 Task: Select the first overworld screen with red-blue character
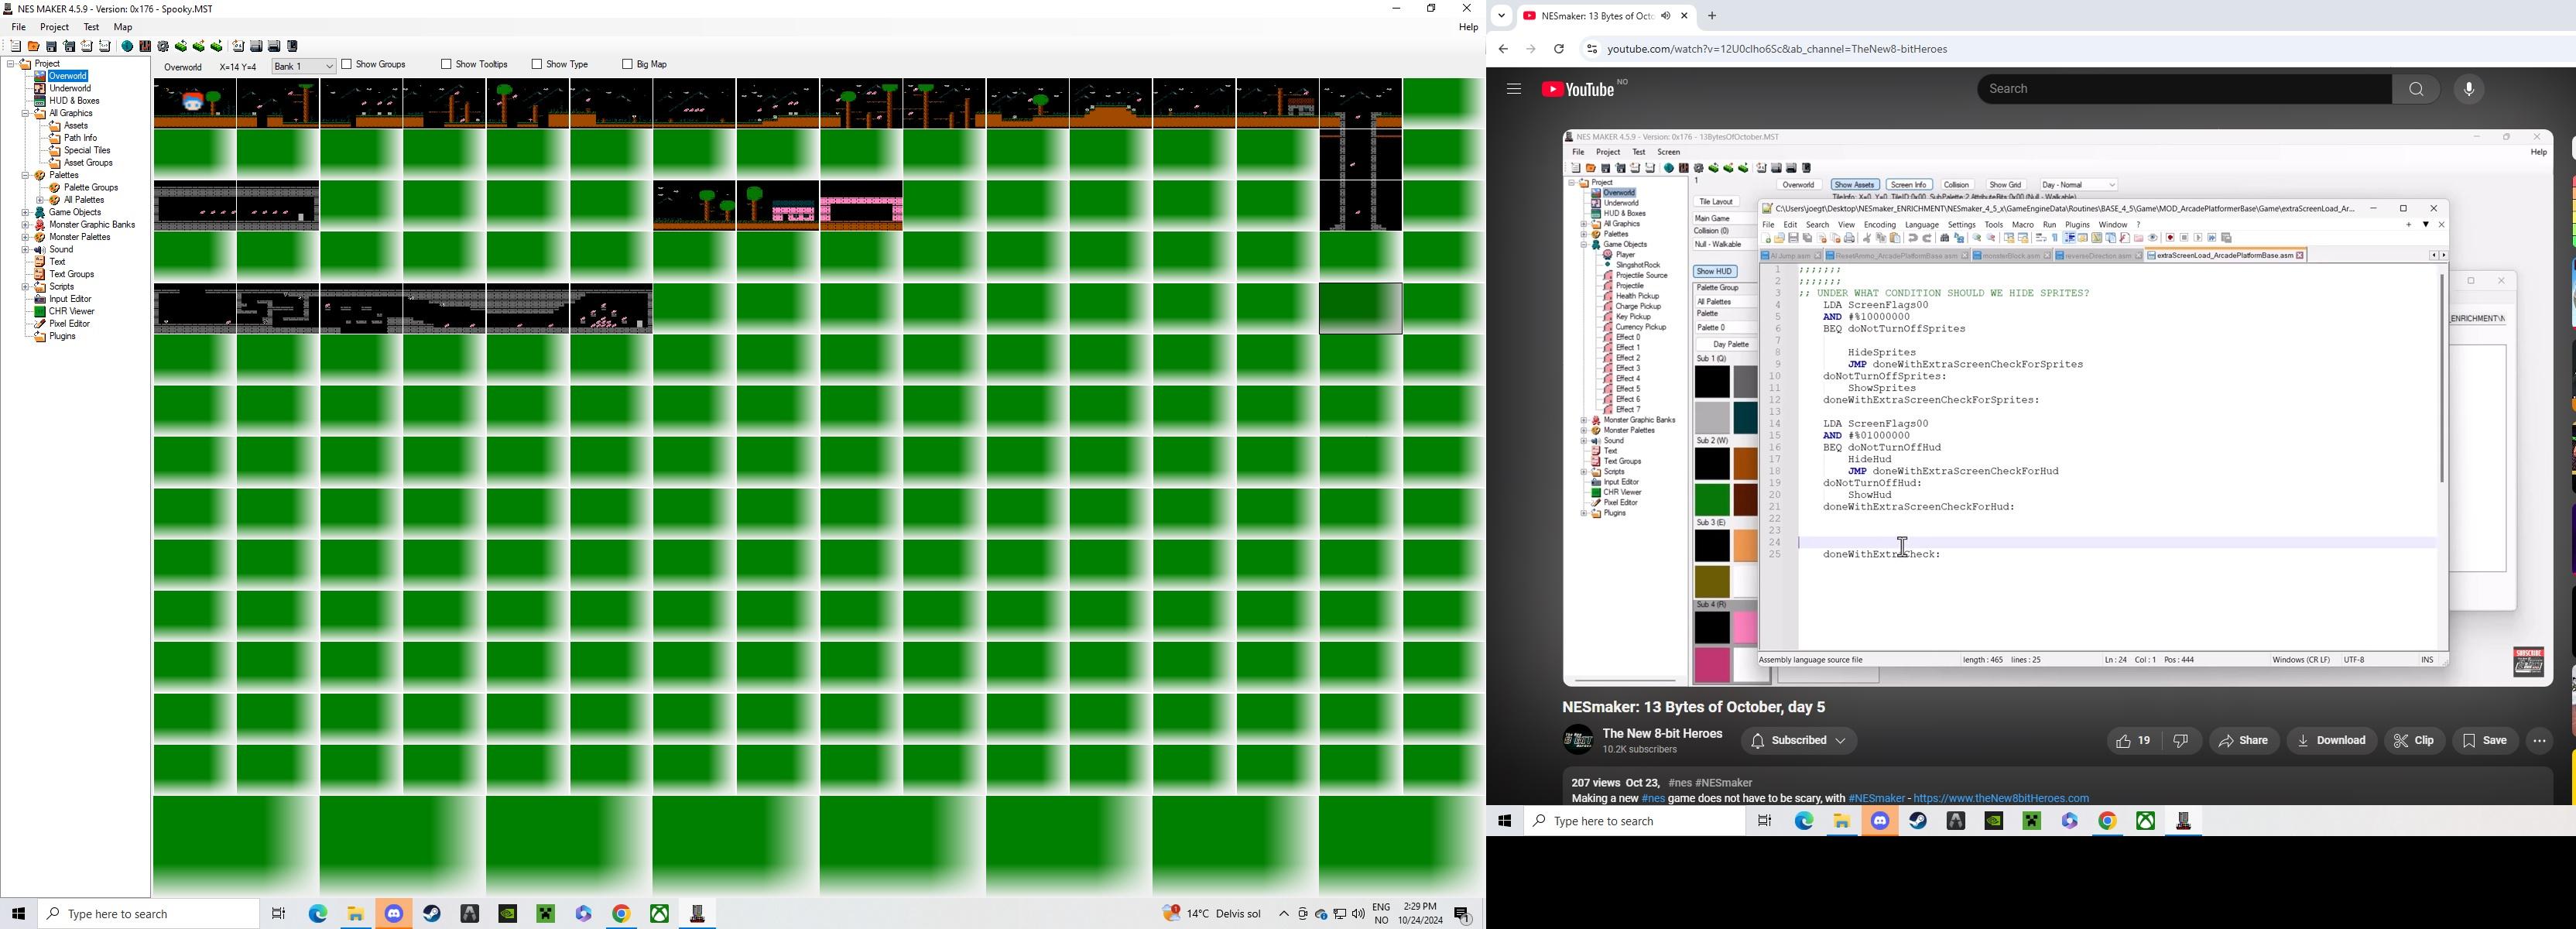195,103
